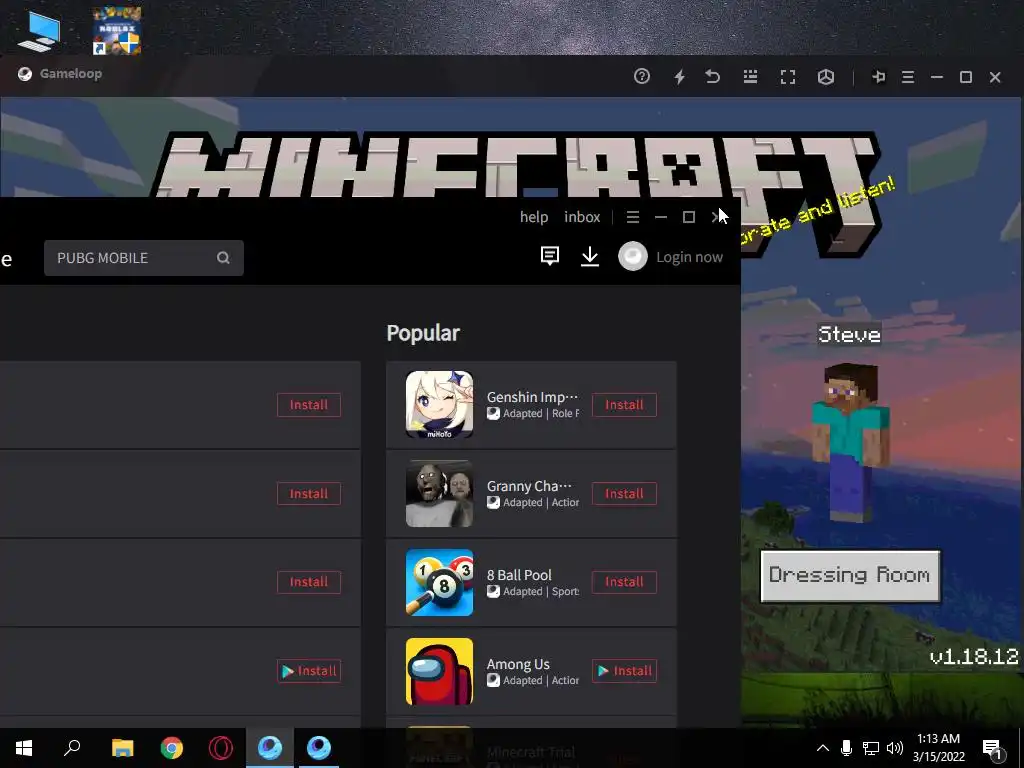Open the help icon in the Gameloop emulator title bar
Screen dimensions: 1024x768
642,76
